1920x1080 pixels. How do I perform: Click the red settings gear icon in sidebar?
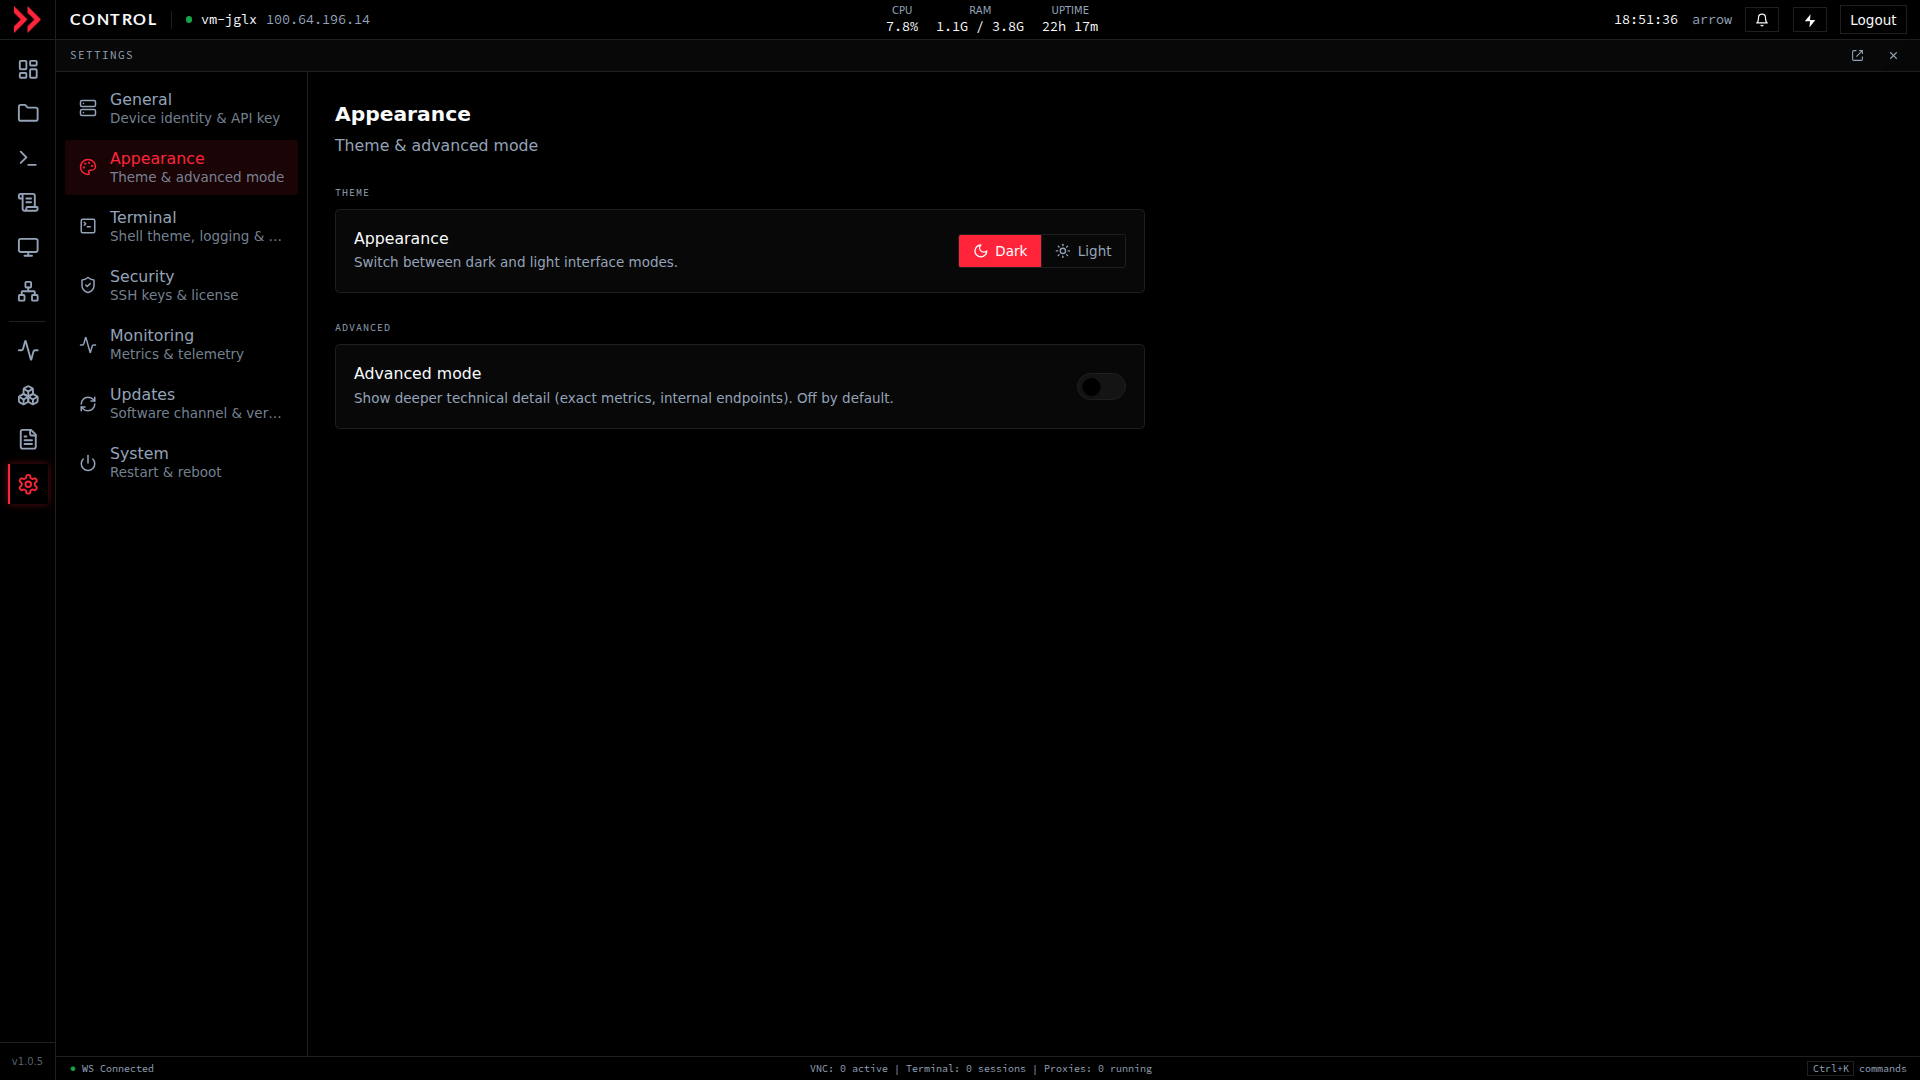(x=28, y=484)
